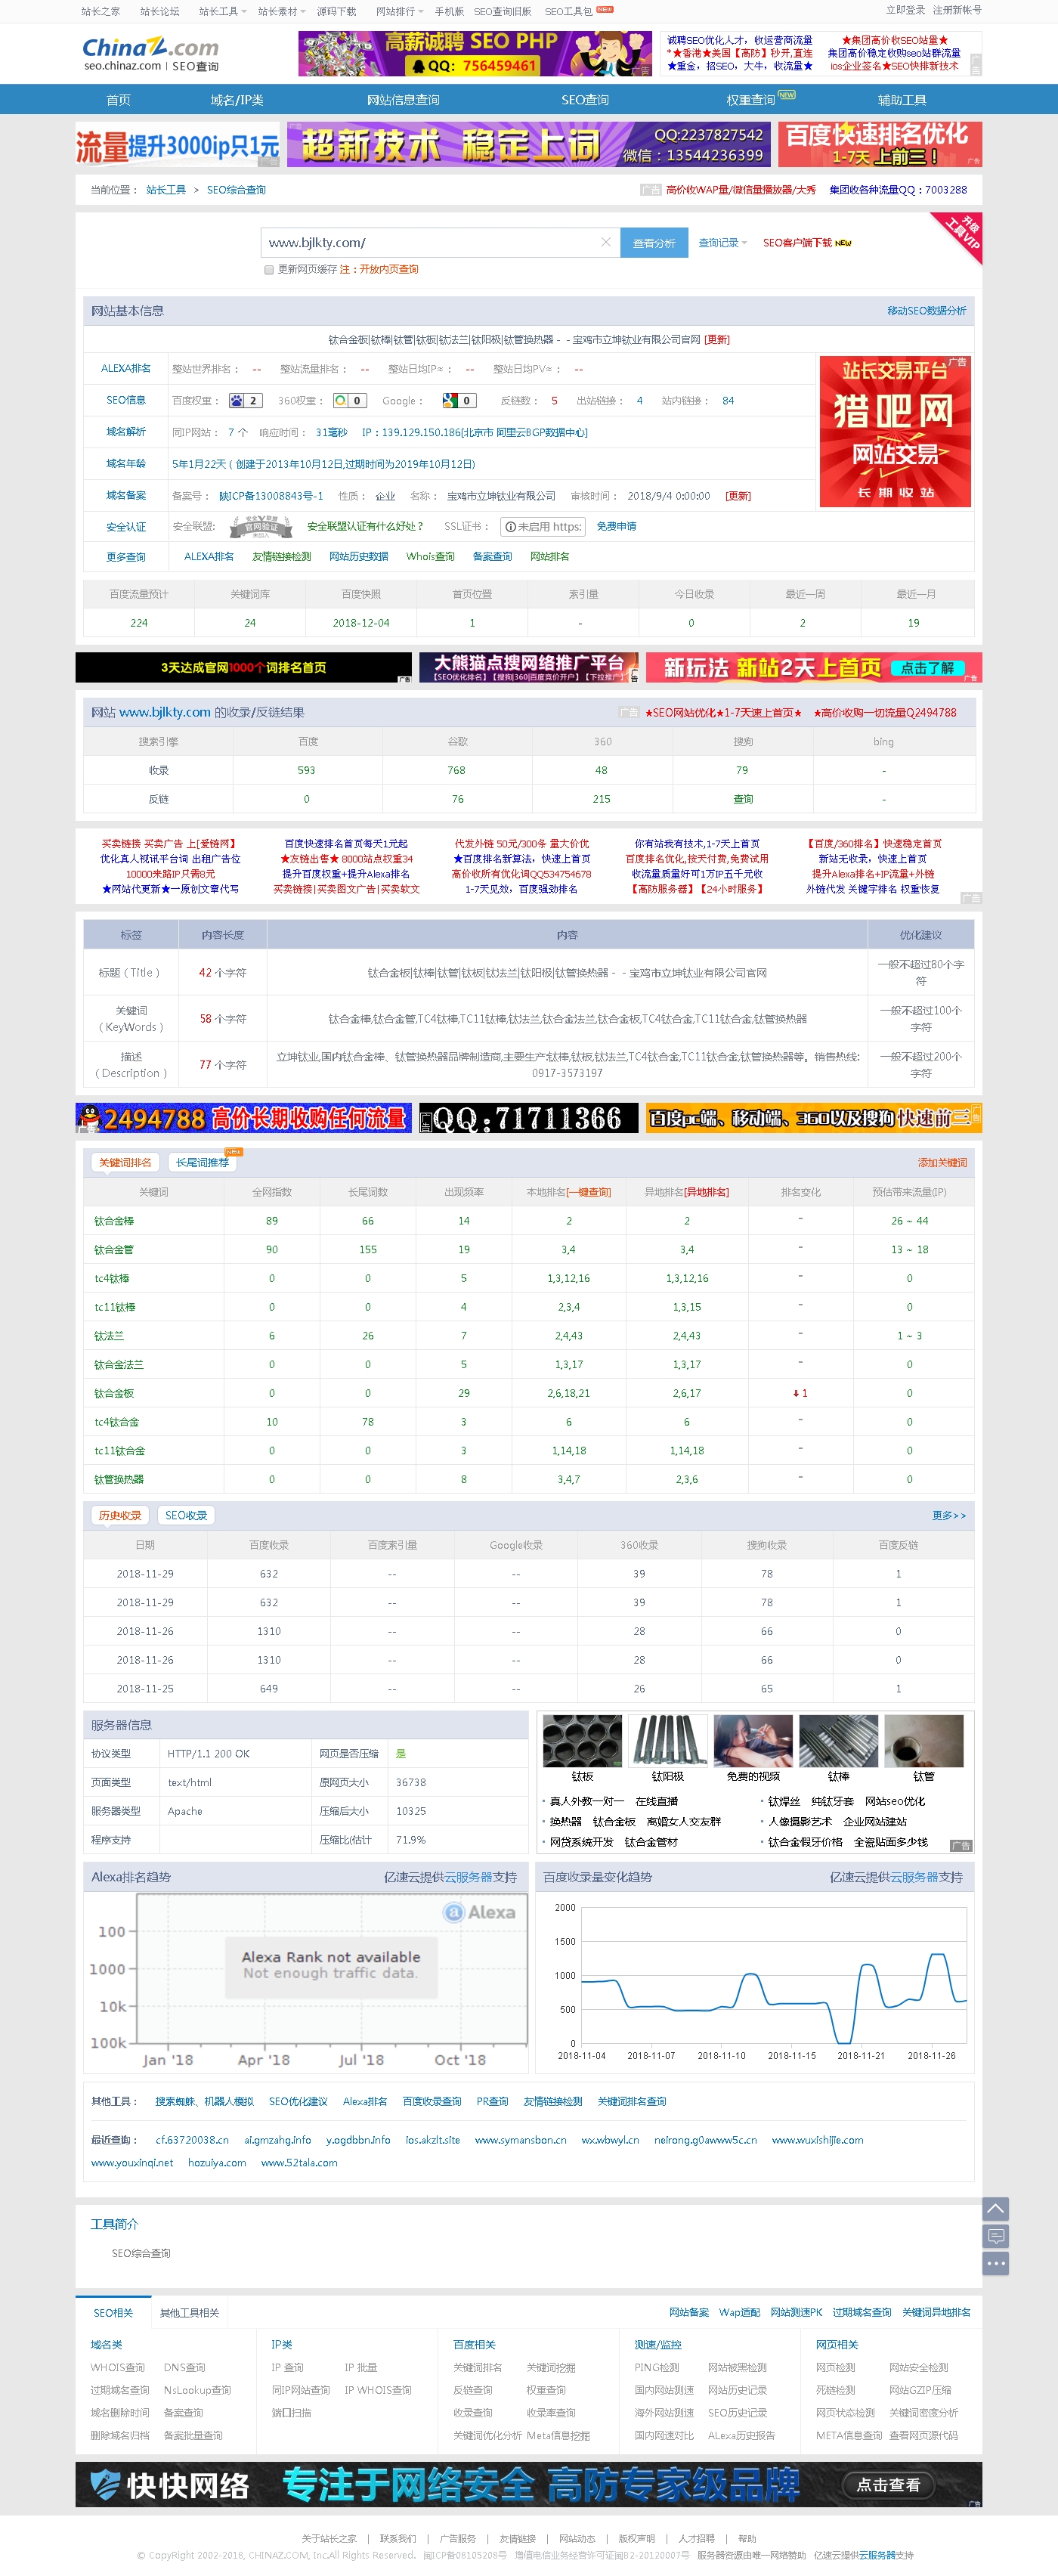Expand the 站长素材 top menu dropdown
This screenshot has width=1058, height=2576.
coord(281,11)
